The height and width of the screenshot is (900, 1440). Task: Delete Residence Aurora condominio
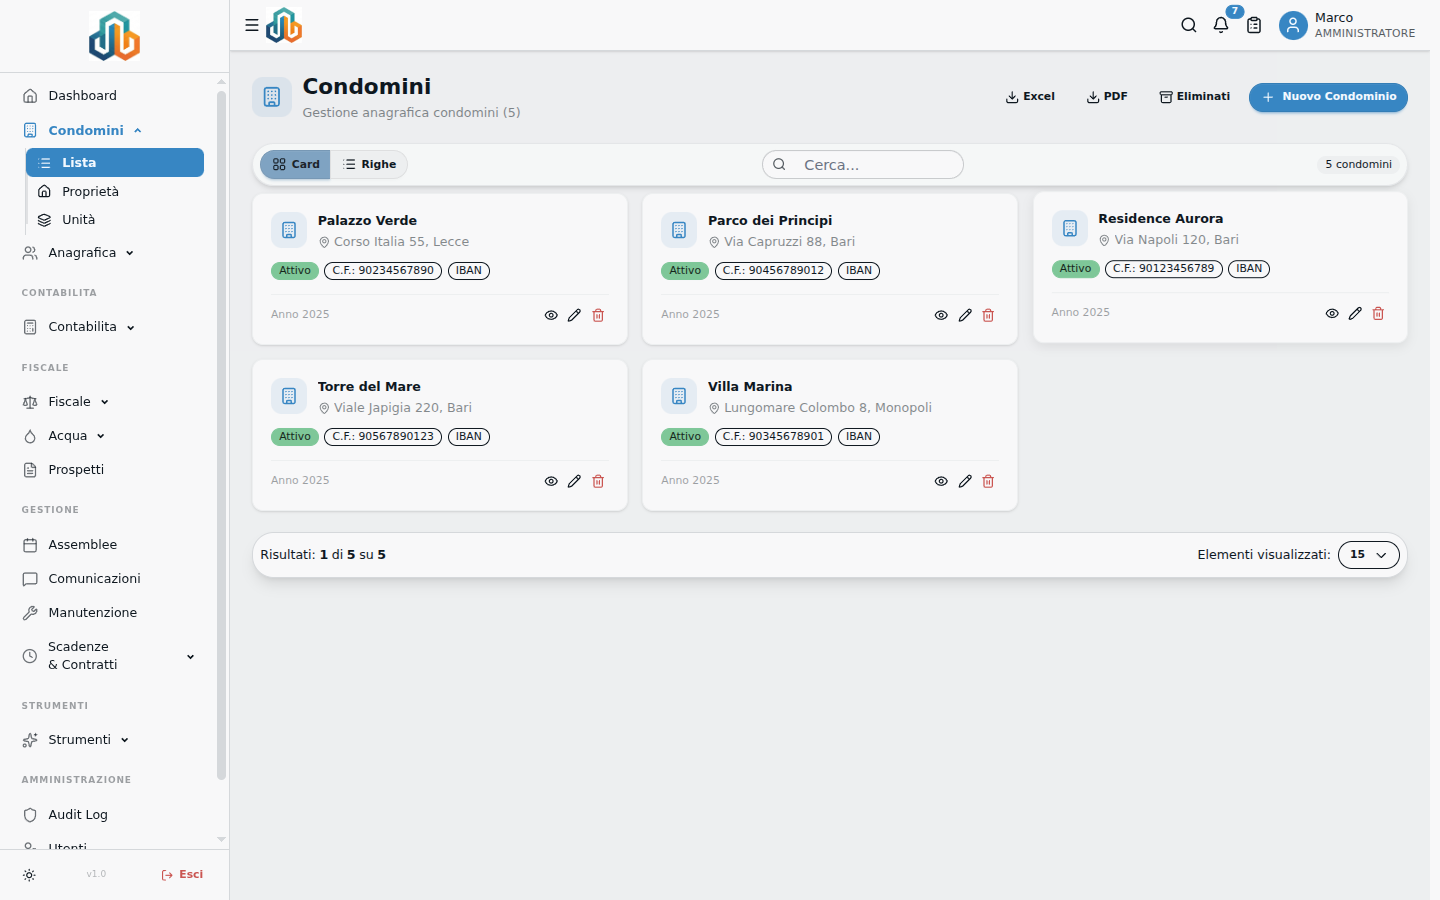1378,313
